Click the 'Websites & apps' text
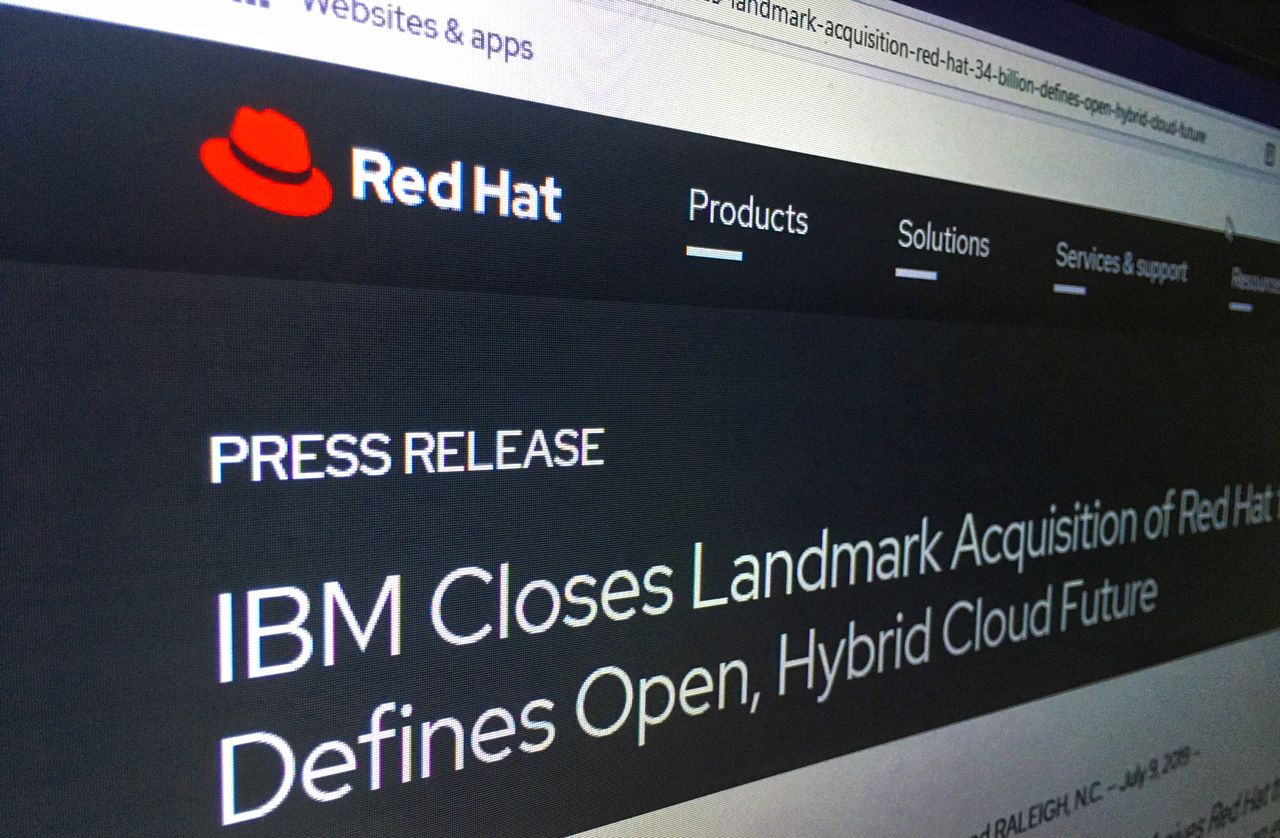1280x838 pixels. pos(417,27)
